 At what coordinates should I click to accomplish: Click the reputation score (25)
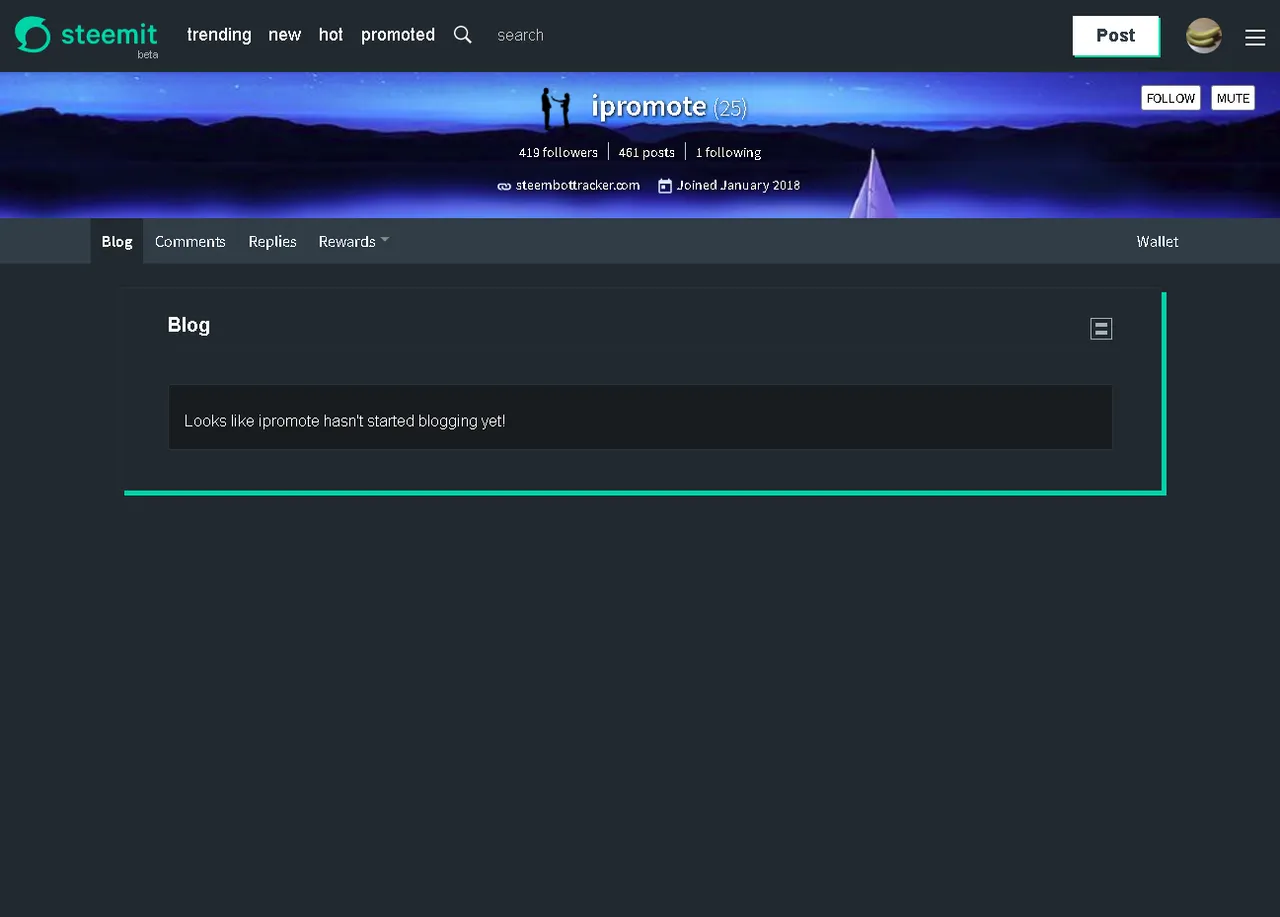click(x=730, y=108)
